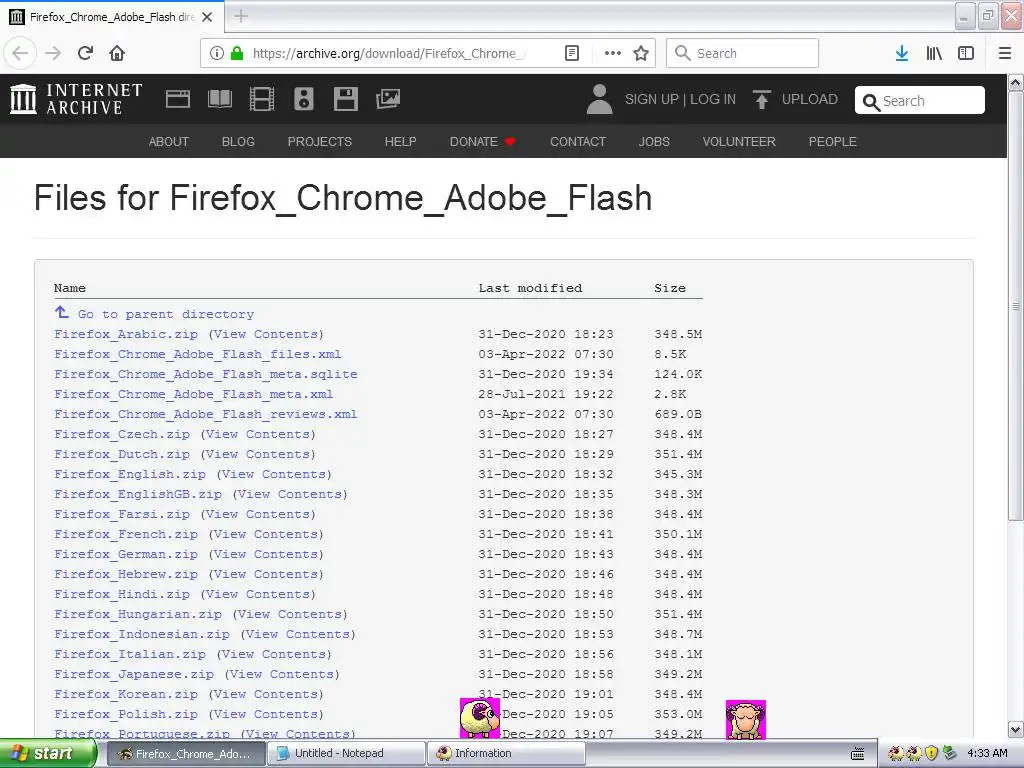The width and height of the screenshot is (1024, 768).
Task: Follow Go to parent directory link
Action: click(166, 314)
